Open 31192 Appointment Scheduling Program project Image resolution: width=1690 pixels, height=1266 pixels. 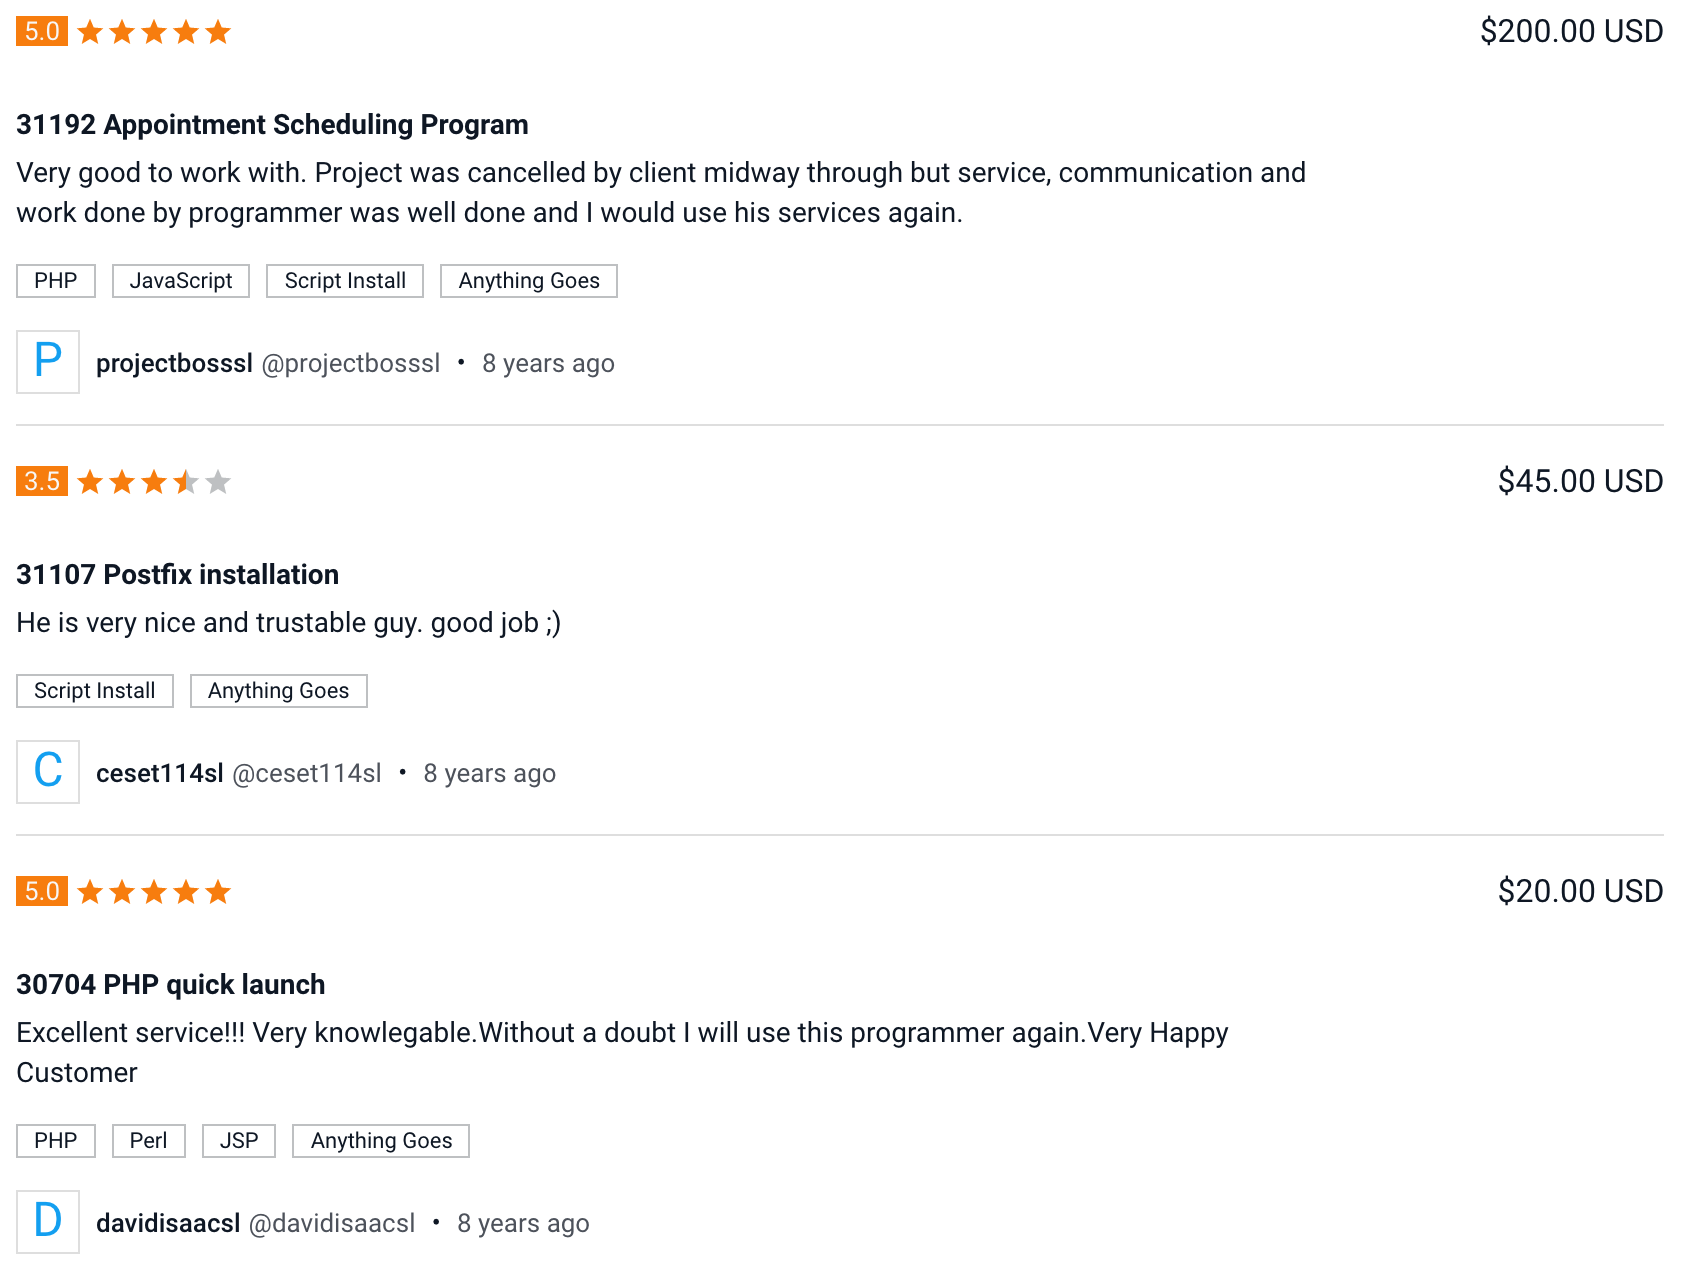tap(272, 125)
